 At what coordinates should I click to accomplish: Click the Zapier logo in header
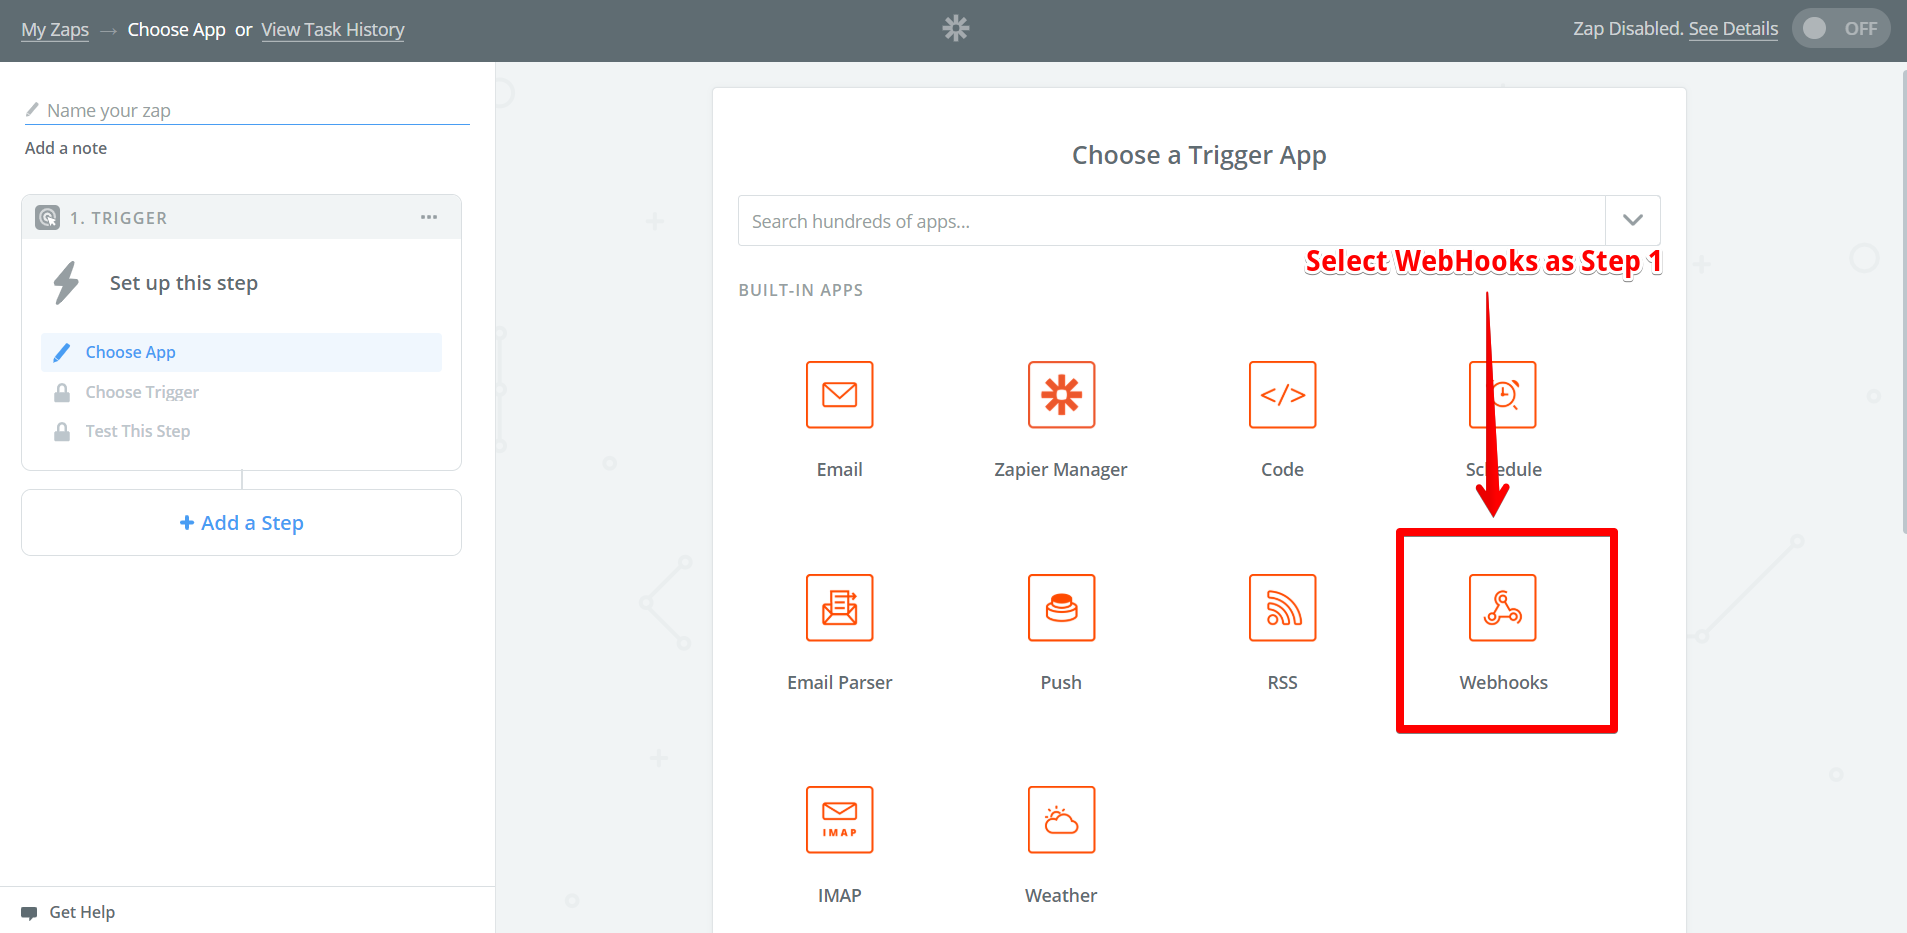(956, 28)
